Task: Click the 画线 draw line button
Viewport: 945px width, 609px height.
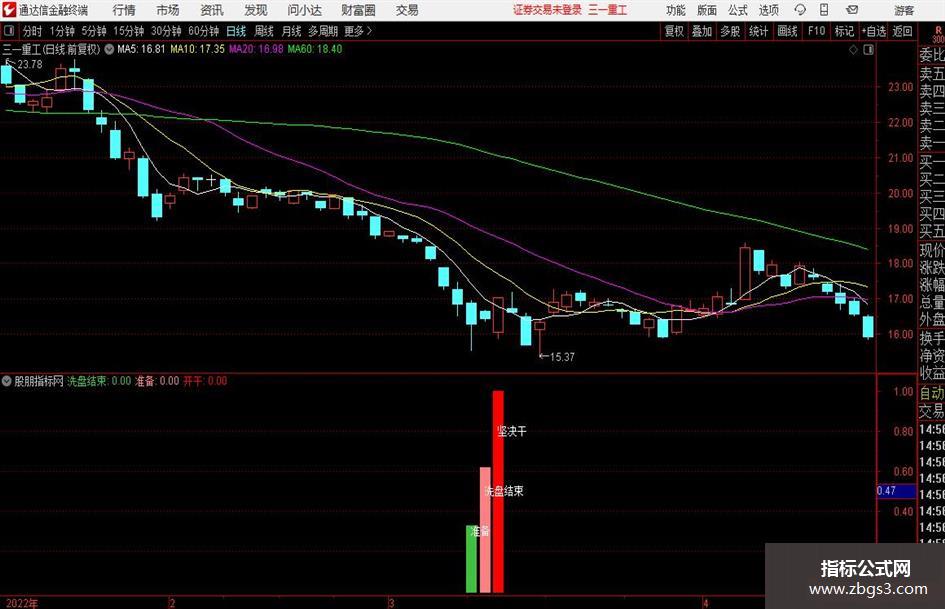Action: point(787,31)
